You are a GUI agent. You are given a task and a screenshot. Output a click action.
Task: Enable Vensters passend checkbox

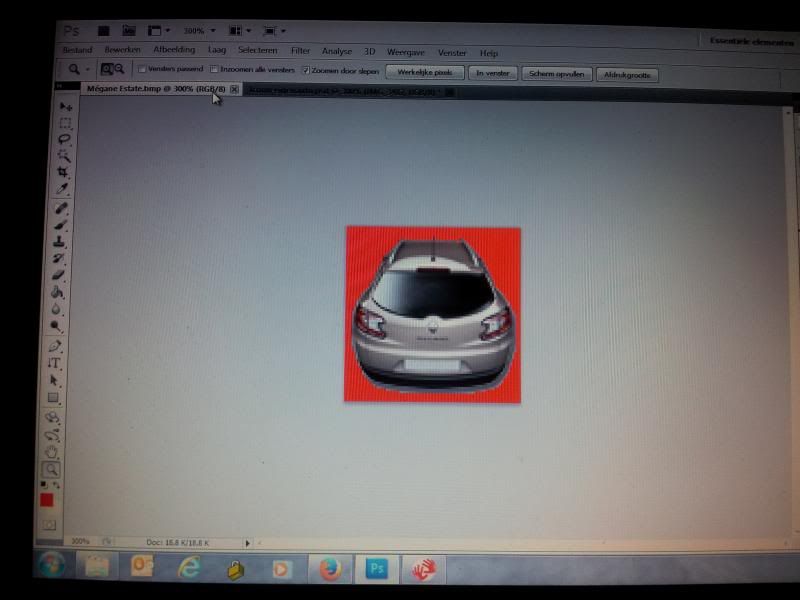point(142,69)
